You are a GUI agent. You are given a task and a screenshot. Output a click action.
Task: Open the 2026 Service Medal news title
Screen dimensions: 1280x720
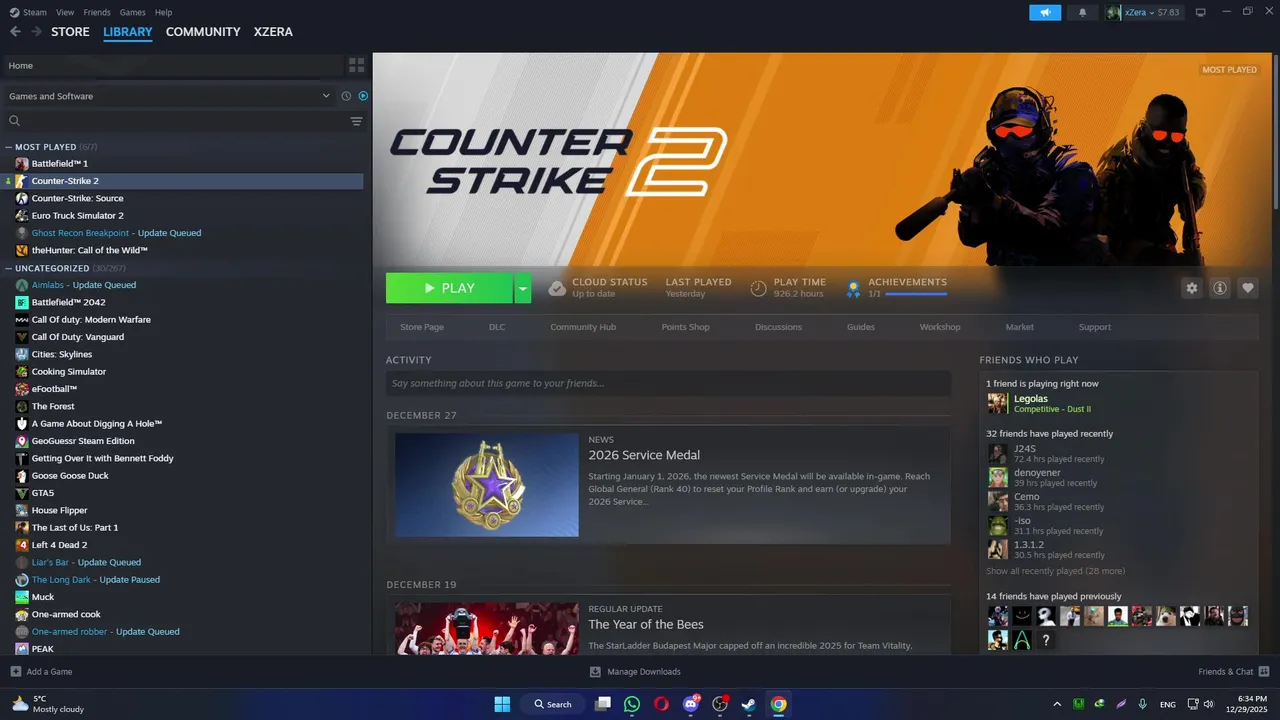tap(644, 455)
